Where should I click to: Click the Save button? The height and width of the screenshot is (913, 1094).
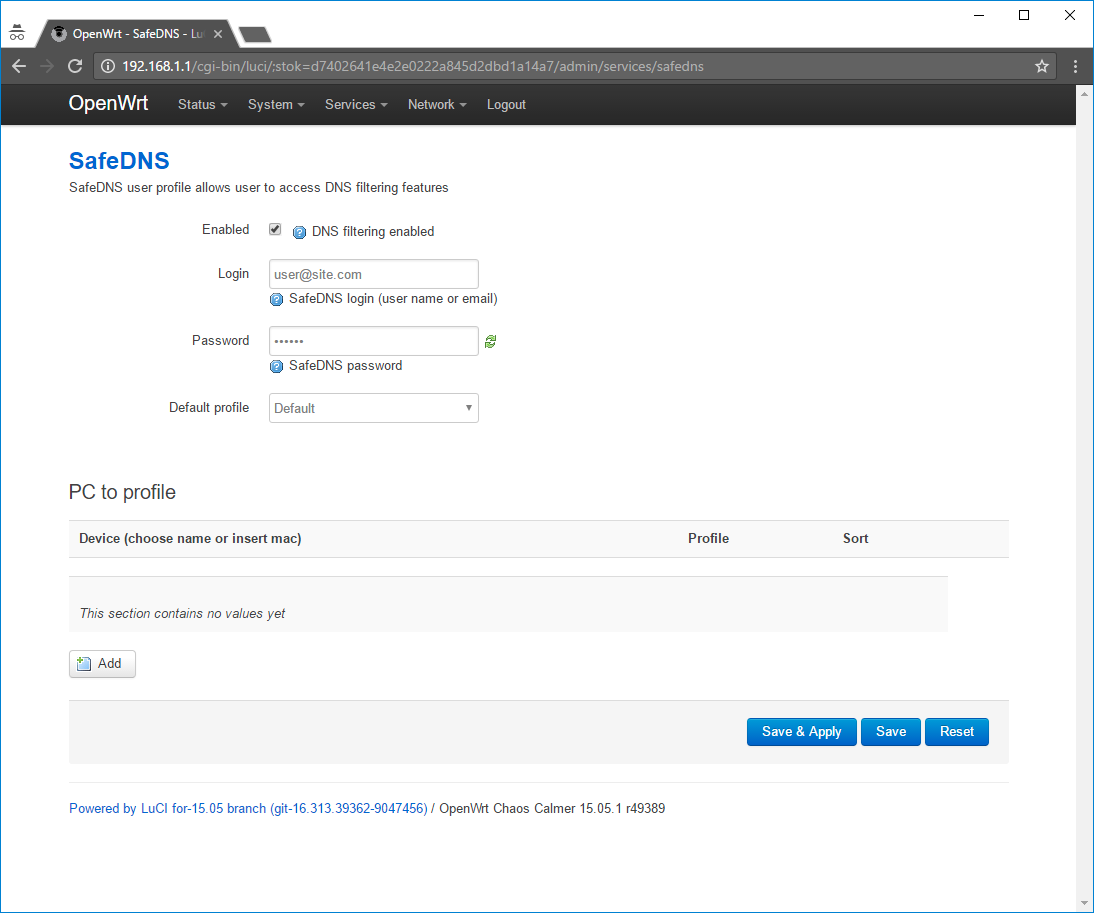tap(890, 732)
